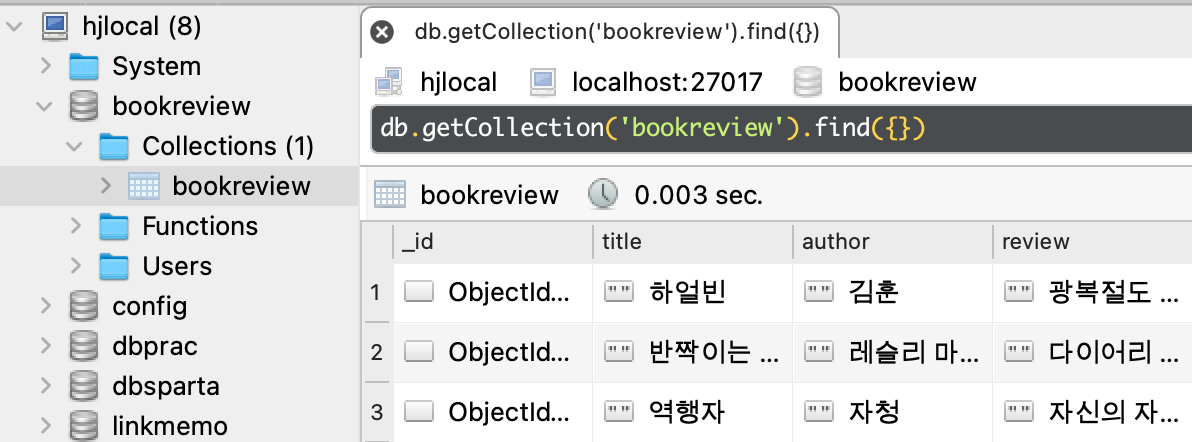The height and width of the screenshot is (442, 1192).
Task: Click the hjlocal connection computer icon in tree
Action: [x=55, y=26]
